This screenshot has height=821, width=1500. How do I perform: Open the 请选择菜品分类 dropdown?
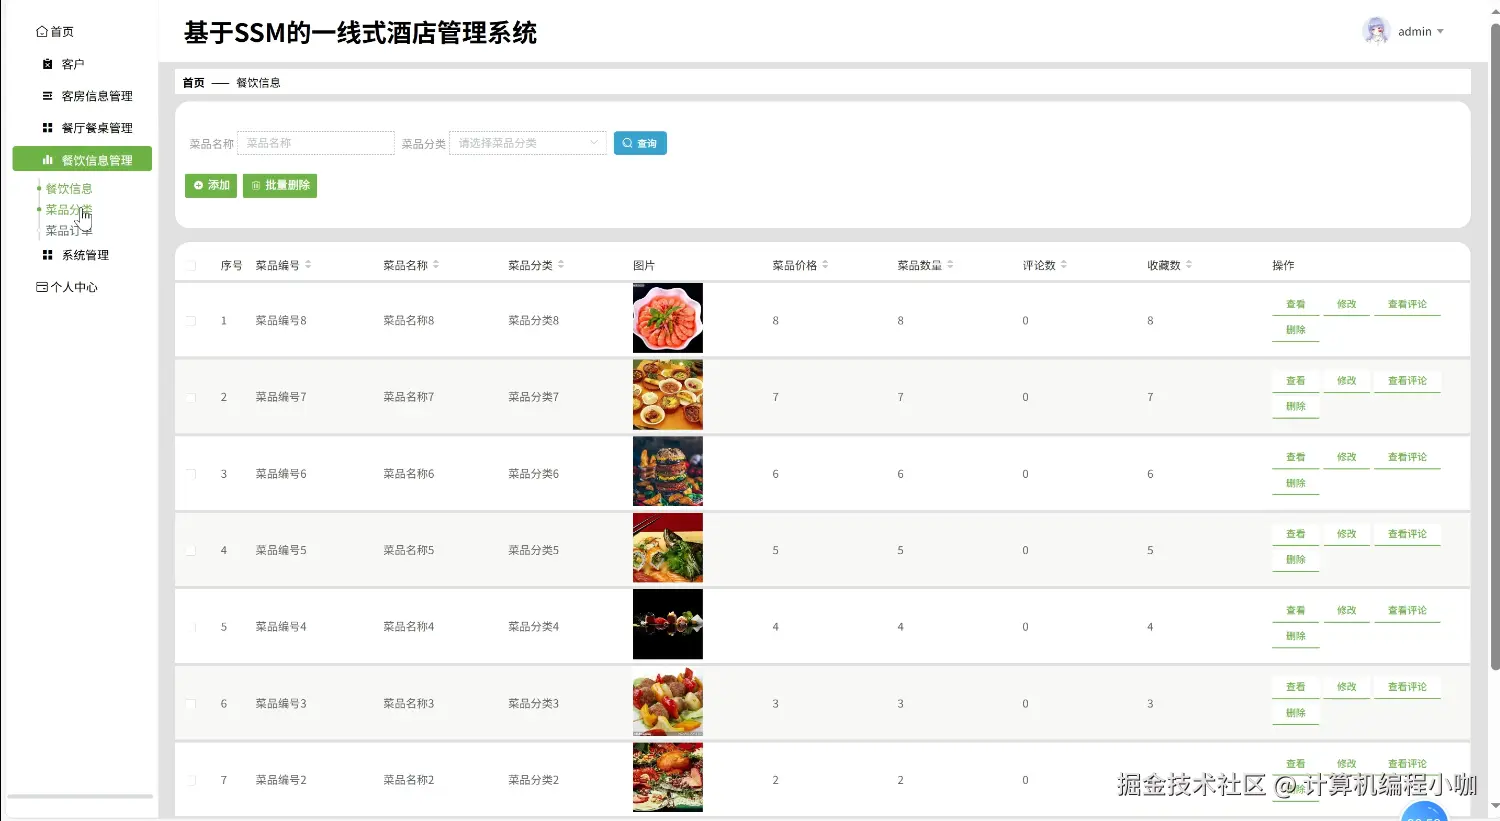[527, 143]
